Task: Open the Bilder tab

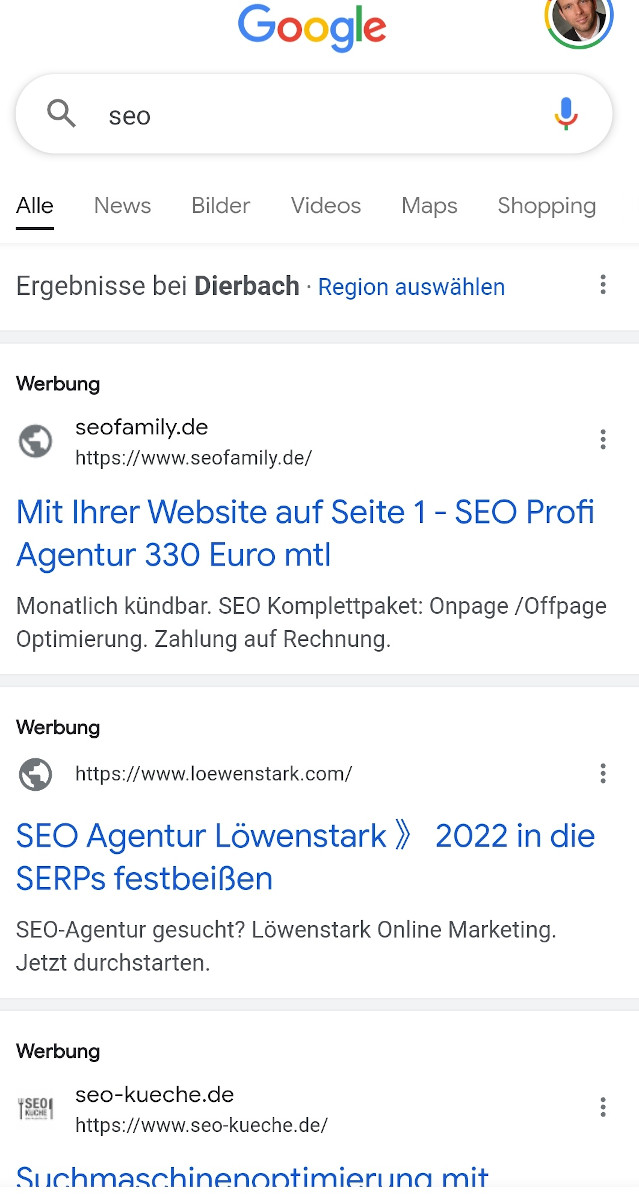Action: (x=220, y=206)
